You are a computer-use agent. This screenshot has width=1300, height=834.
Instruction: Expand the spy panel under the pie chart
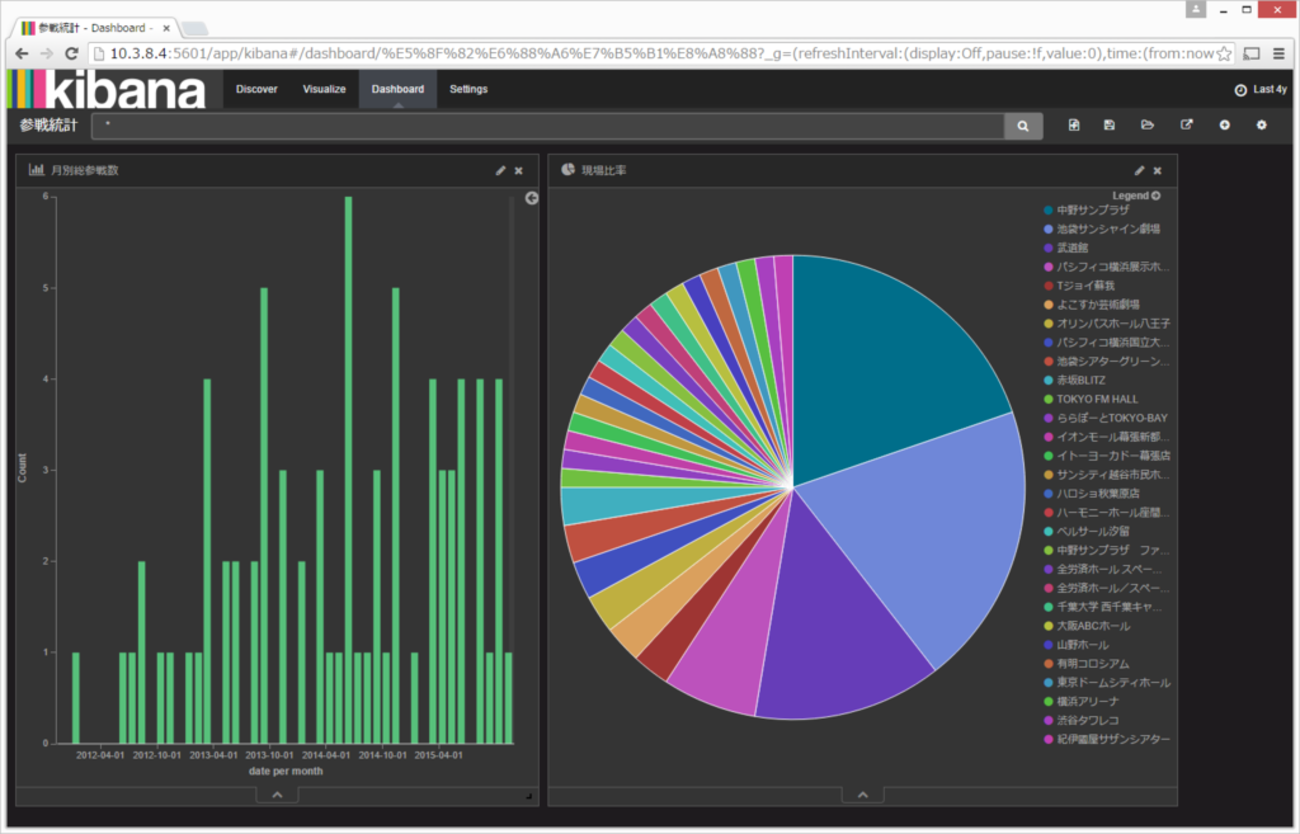pyautogui.click(x=862, y=795)
